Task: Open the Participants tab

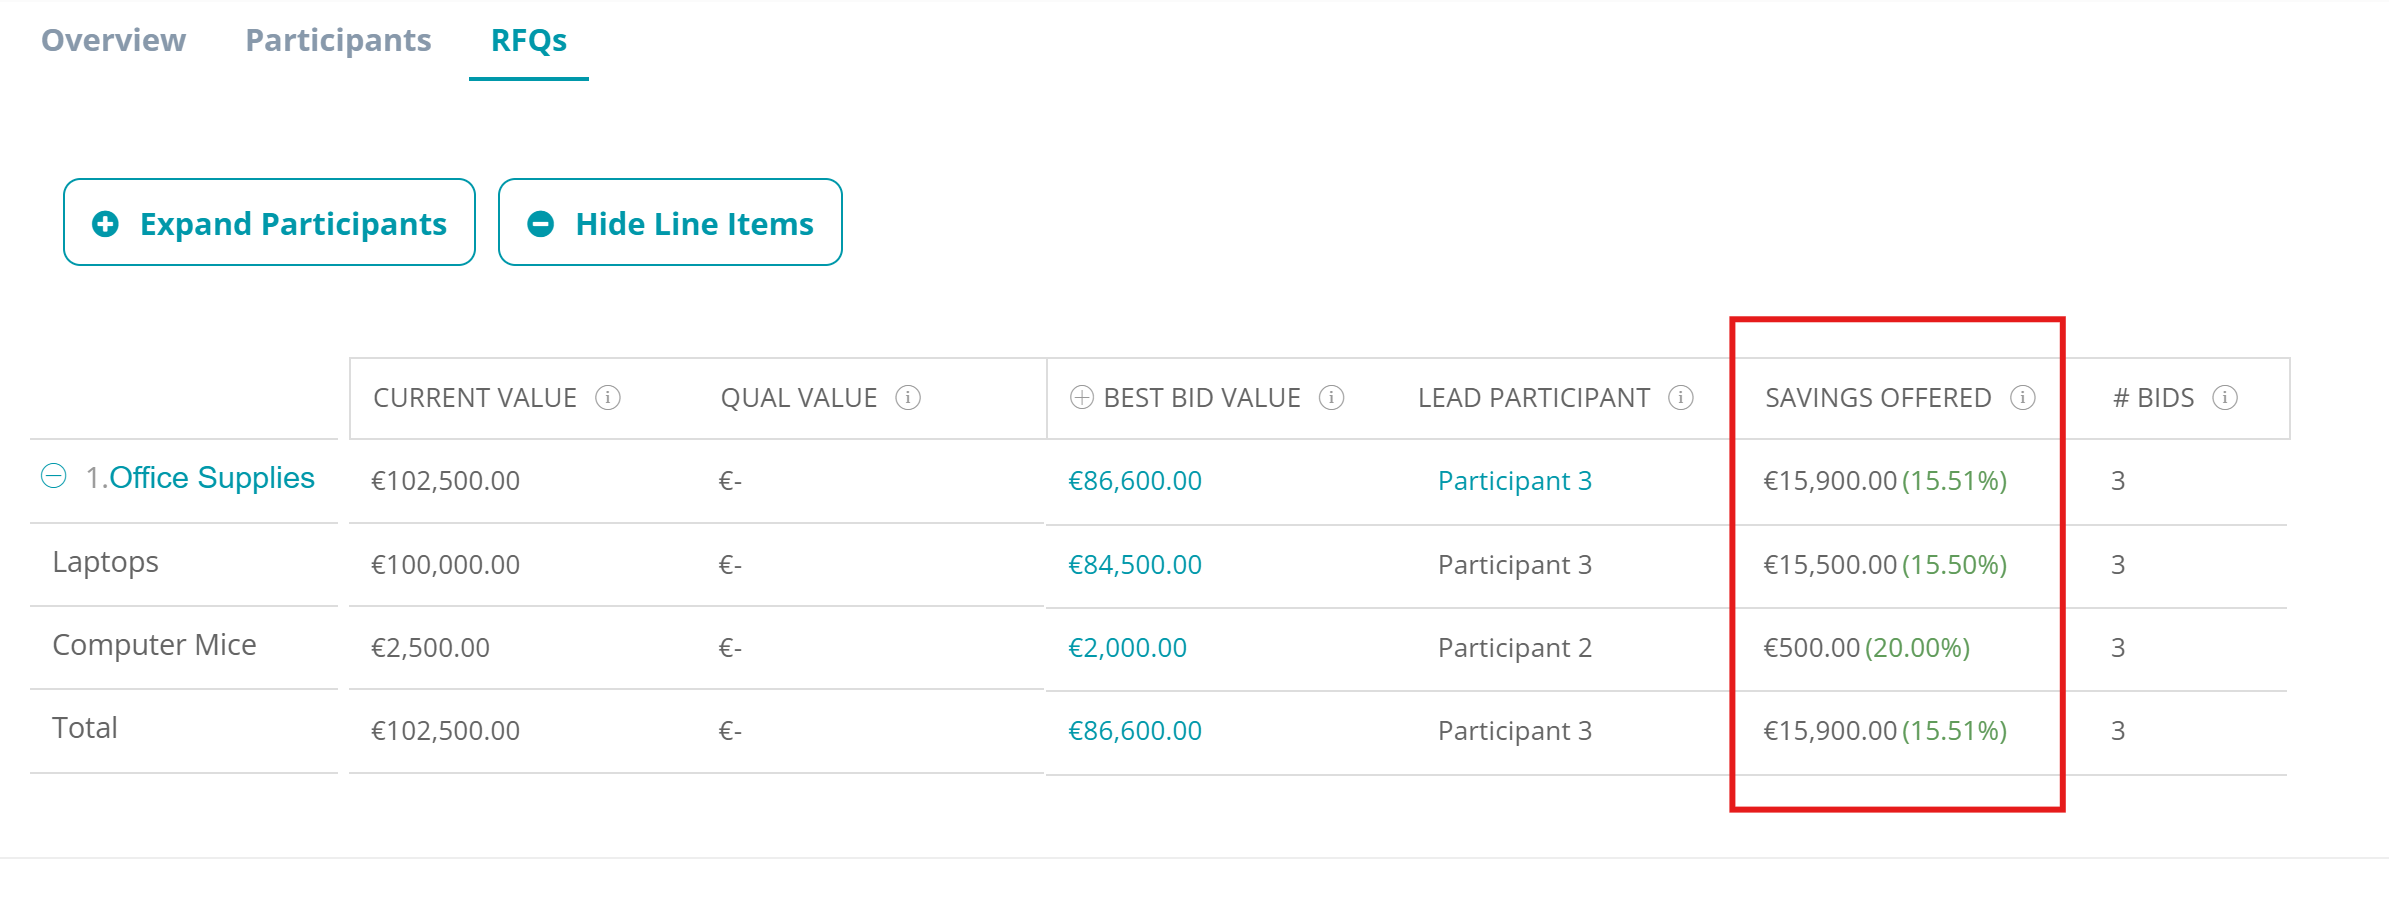Action: 338,40
